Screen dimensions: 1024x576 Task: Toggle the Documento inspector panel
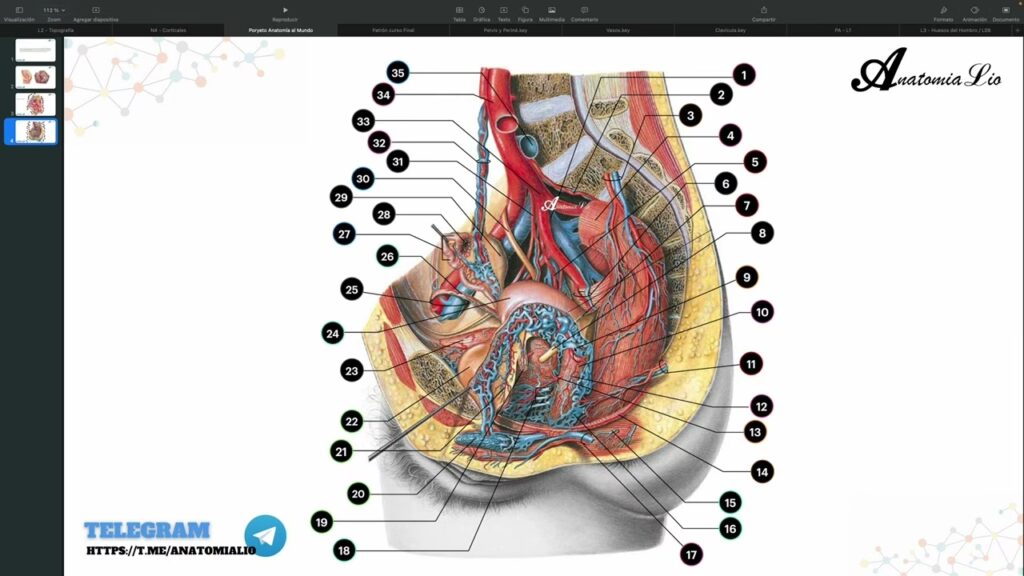pyautogui.click(x=1005, y=10)
